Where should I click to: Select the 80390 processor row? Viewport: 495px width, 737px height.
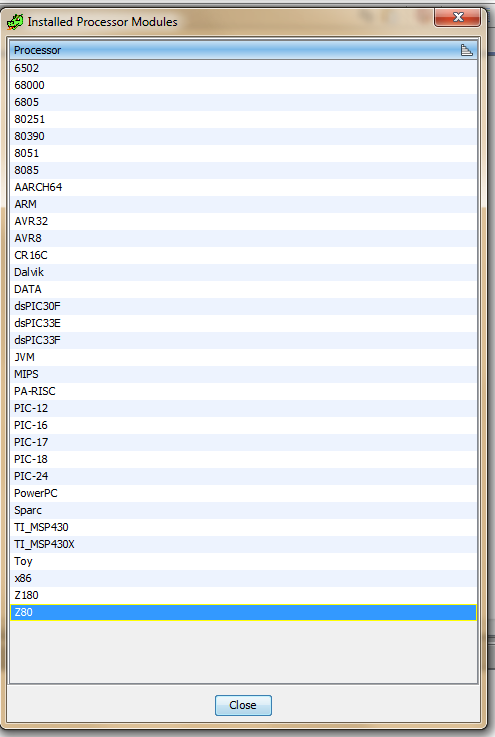pyautogui.click(x=243, y=136)
